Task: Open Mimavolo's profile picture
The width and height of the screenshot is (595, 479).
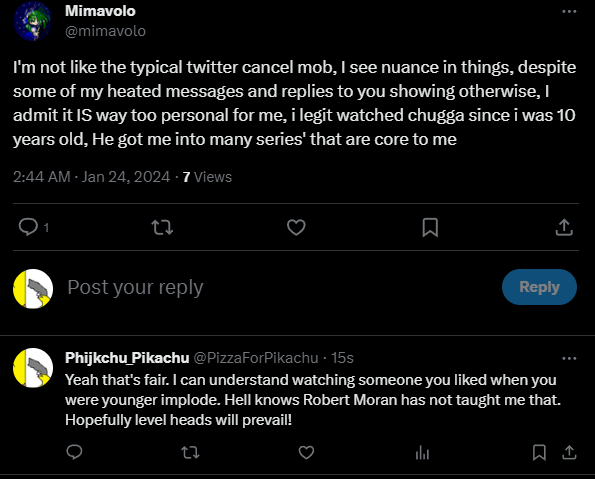Action: coord(33,21)
